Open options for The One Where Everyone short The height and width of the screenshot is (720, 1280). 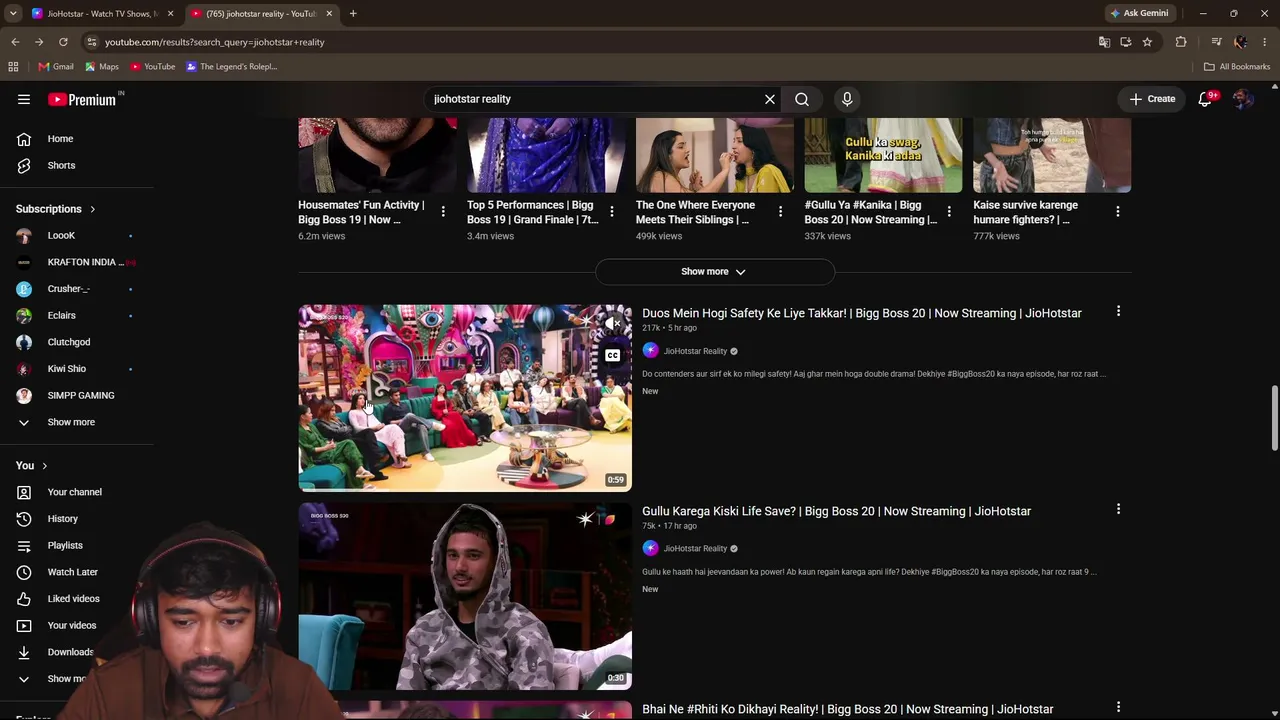pyautogui.click(x=781, y=212)
